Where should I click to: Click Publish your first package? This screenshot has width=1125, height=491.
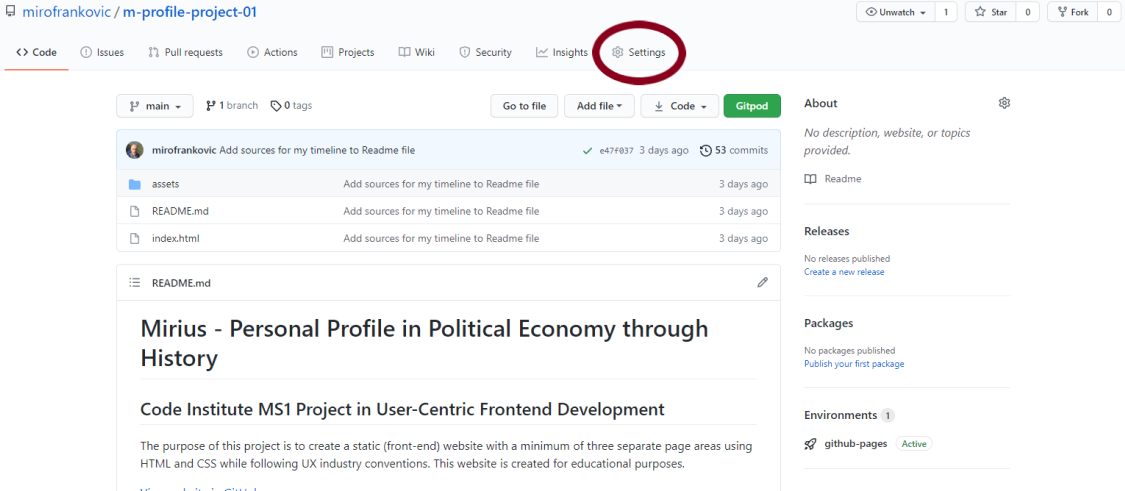[x=855, y=364]
